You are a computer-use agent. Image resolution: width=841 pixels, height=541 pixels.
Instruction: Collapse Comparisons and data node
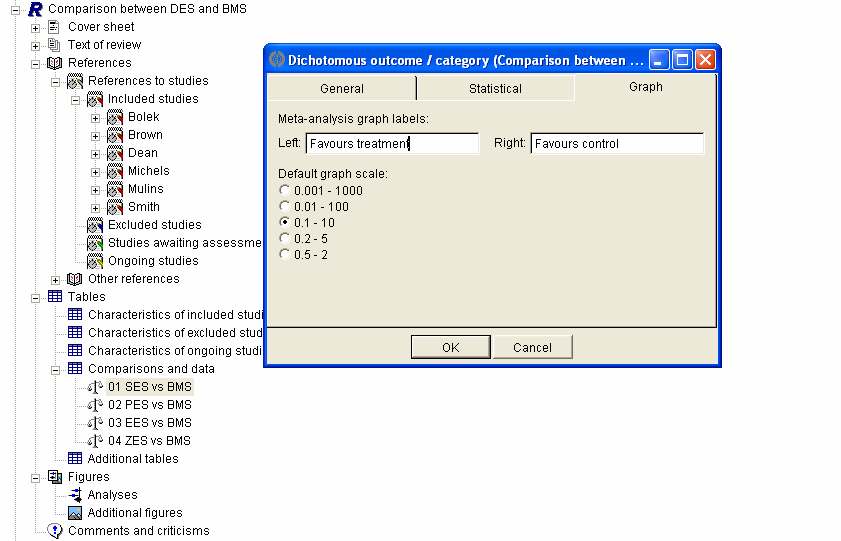point(55,370)
